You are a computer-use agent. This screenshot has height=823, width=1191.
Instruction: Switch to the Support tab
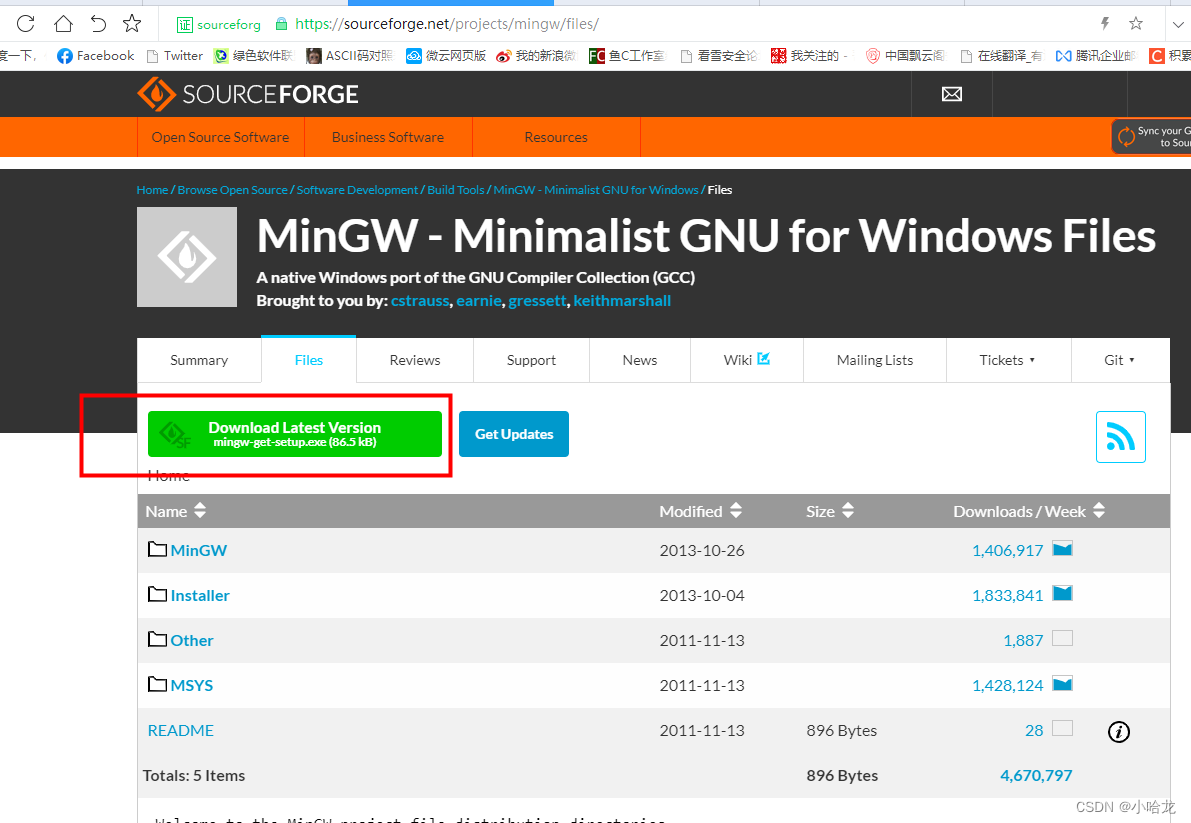(531, 360)
